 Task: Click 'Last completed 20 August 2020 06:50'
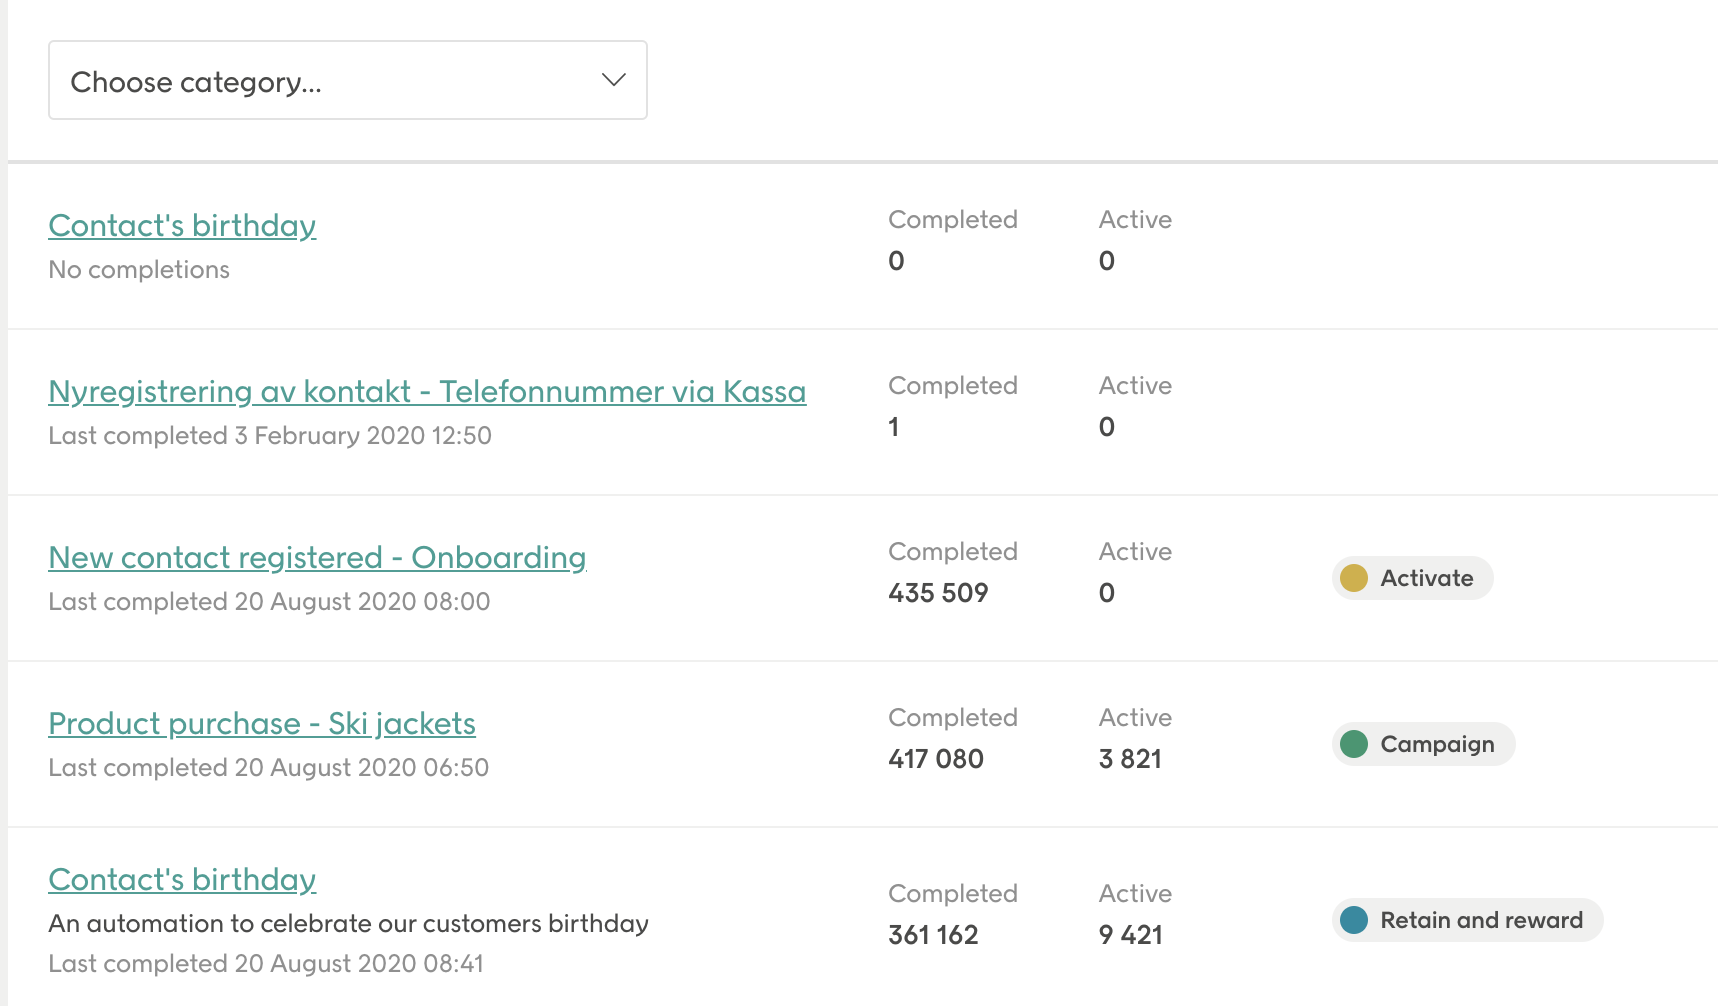(269, 768)
